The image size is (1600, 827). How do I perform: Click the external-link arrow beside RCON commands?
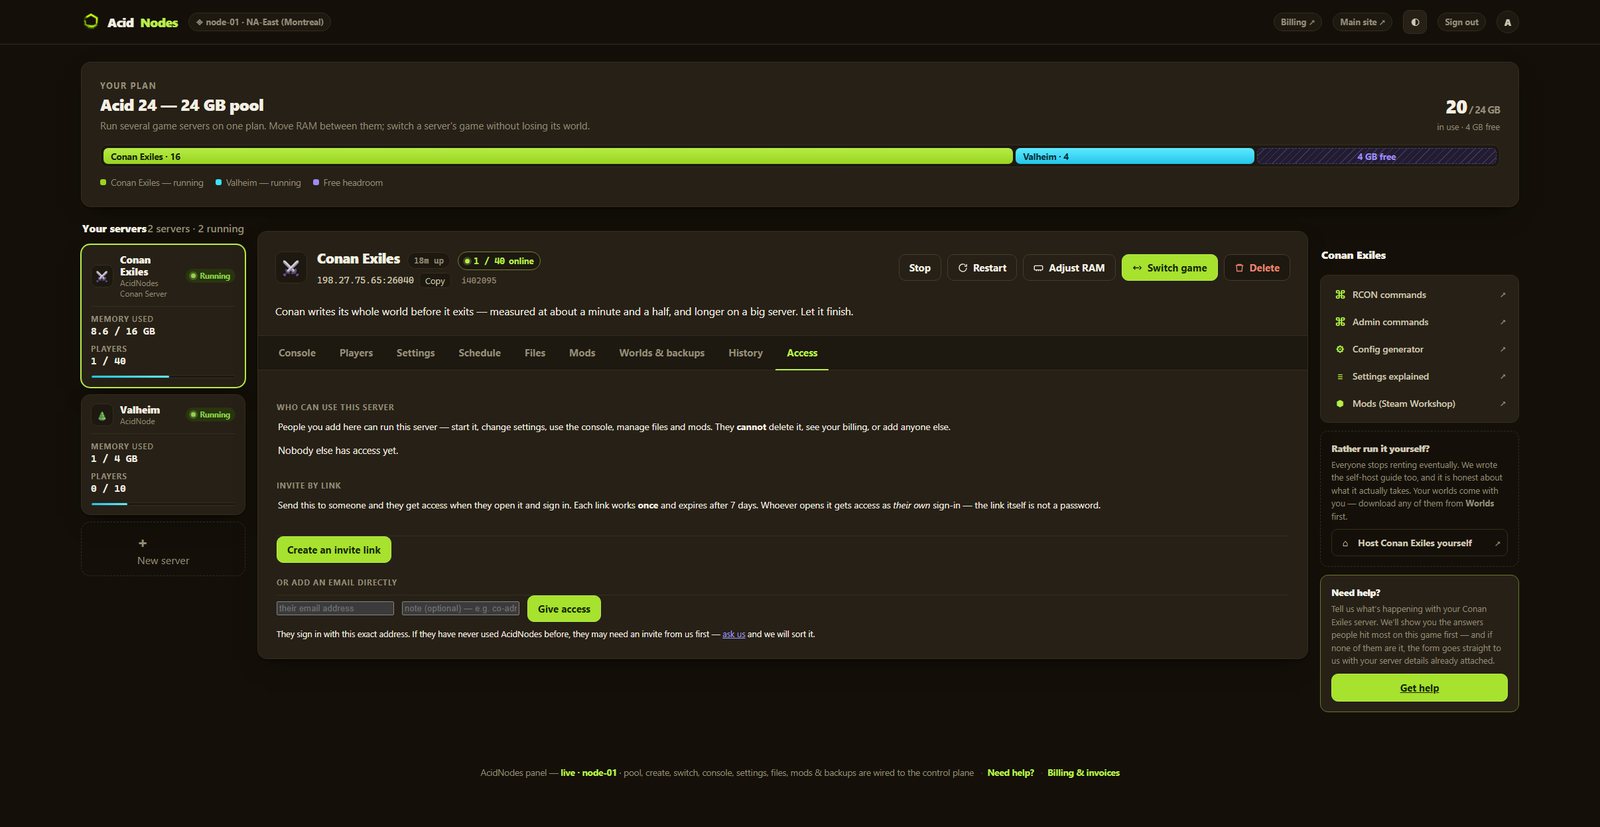coord(1503,295)
